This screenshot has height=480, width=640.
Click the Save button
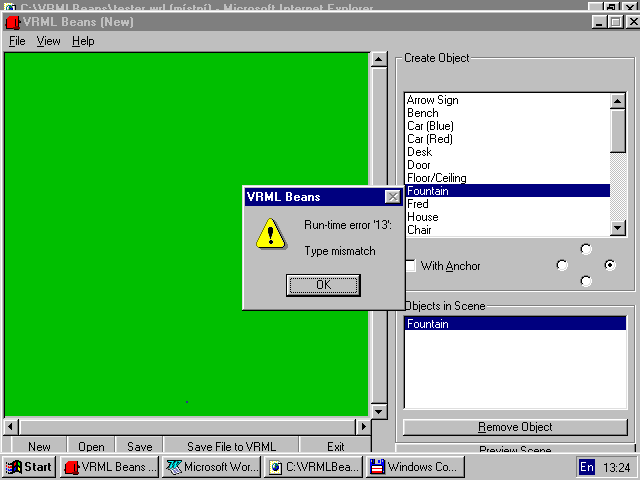[139, 446]
